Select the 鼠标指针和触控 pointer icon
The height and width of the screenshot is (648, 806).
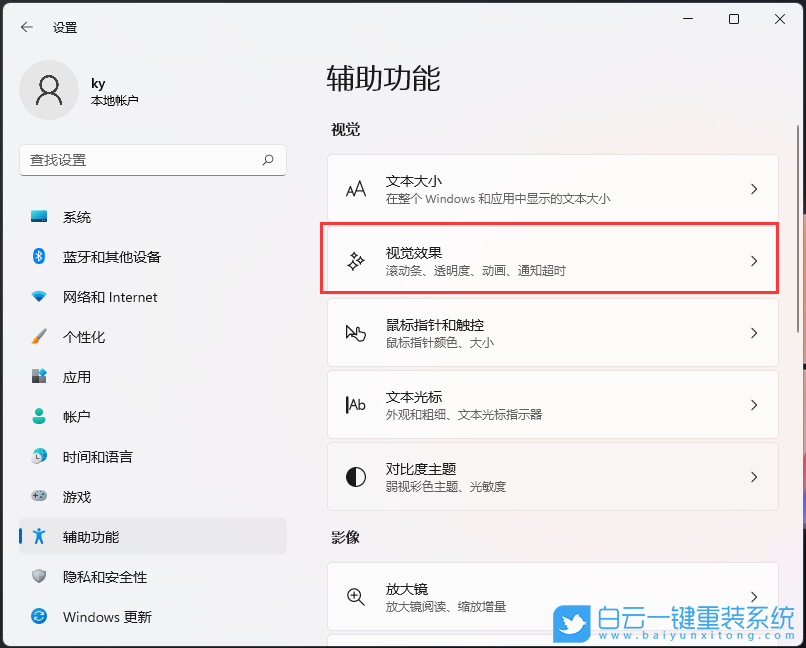point(355,331)
